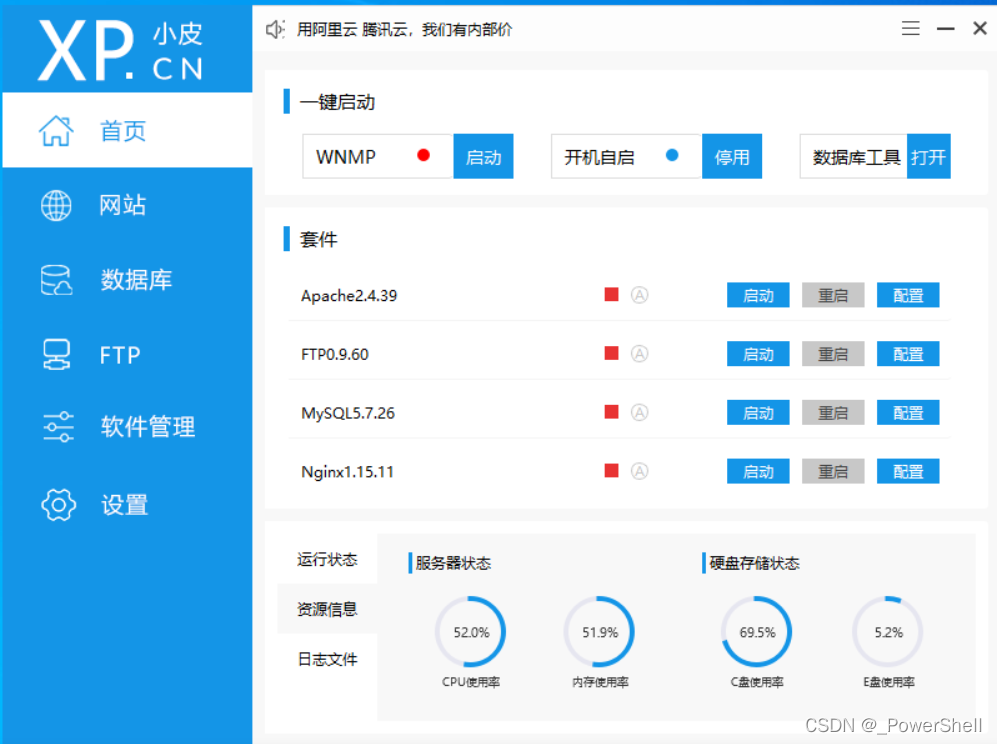Select the 网站 websites section
997x744 pixels.
click(x=123, y=205)
